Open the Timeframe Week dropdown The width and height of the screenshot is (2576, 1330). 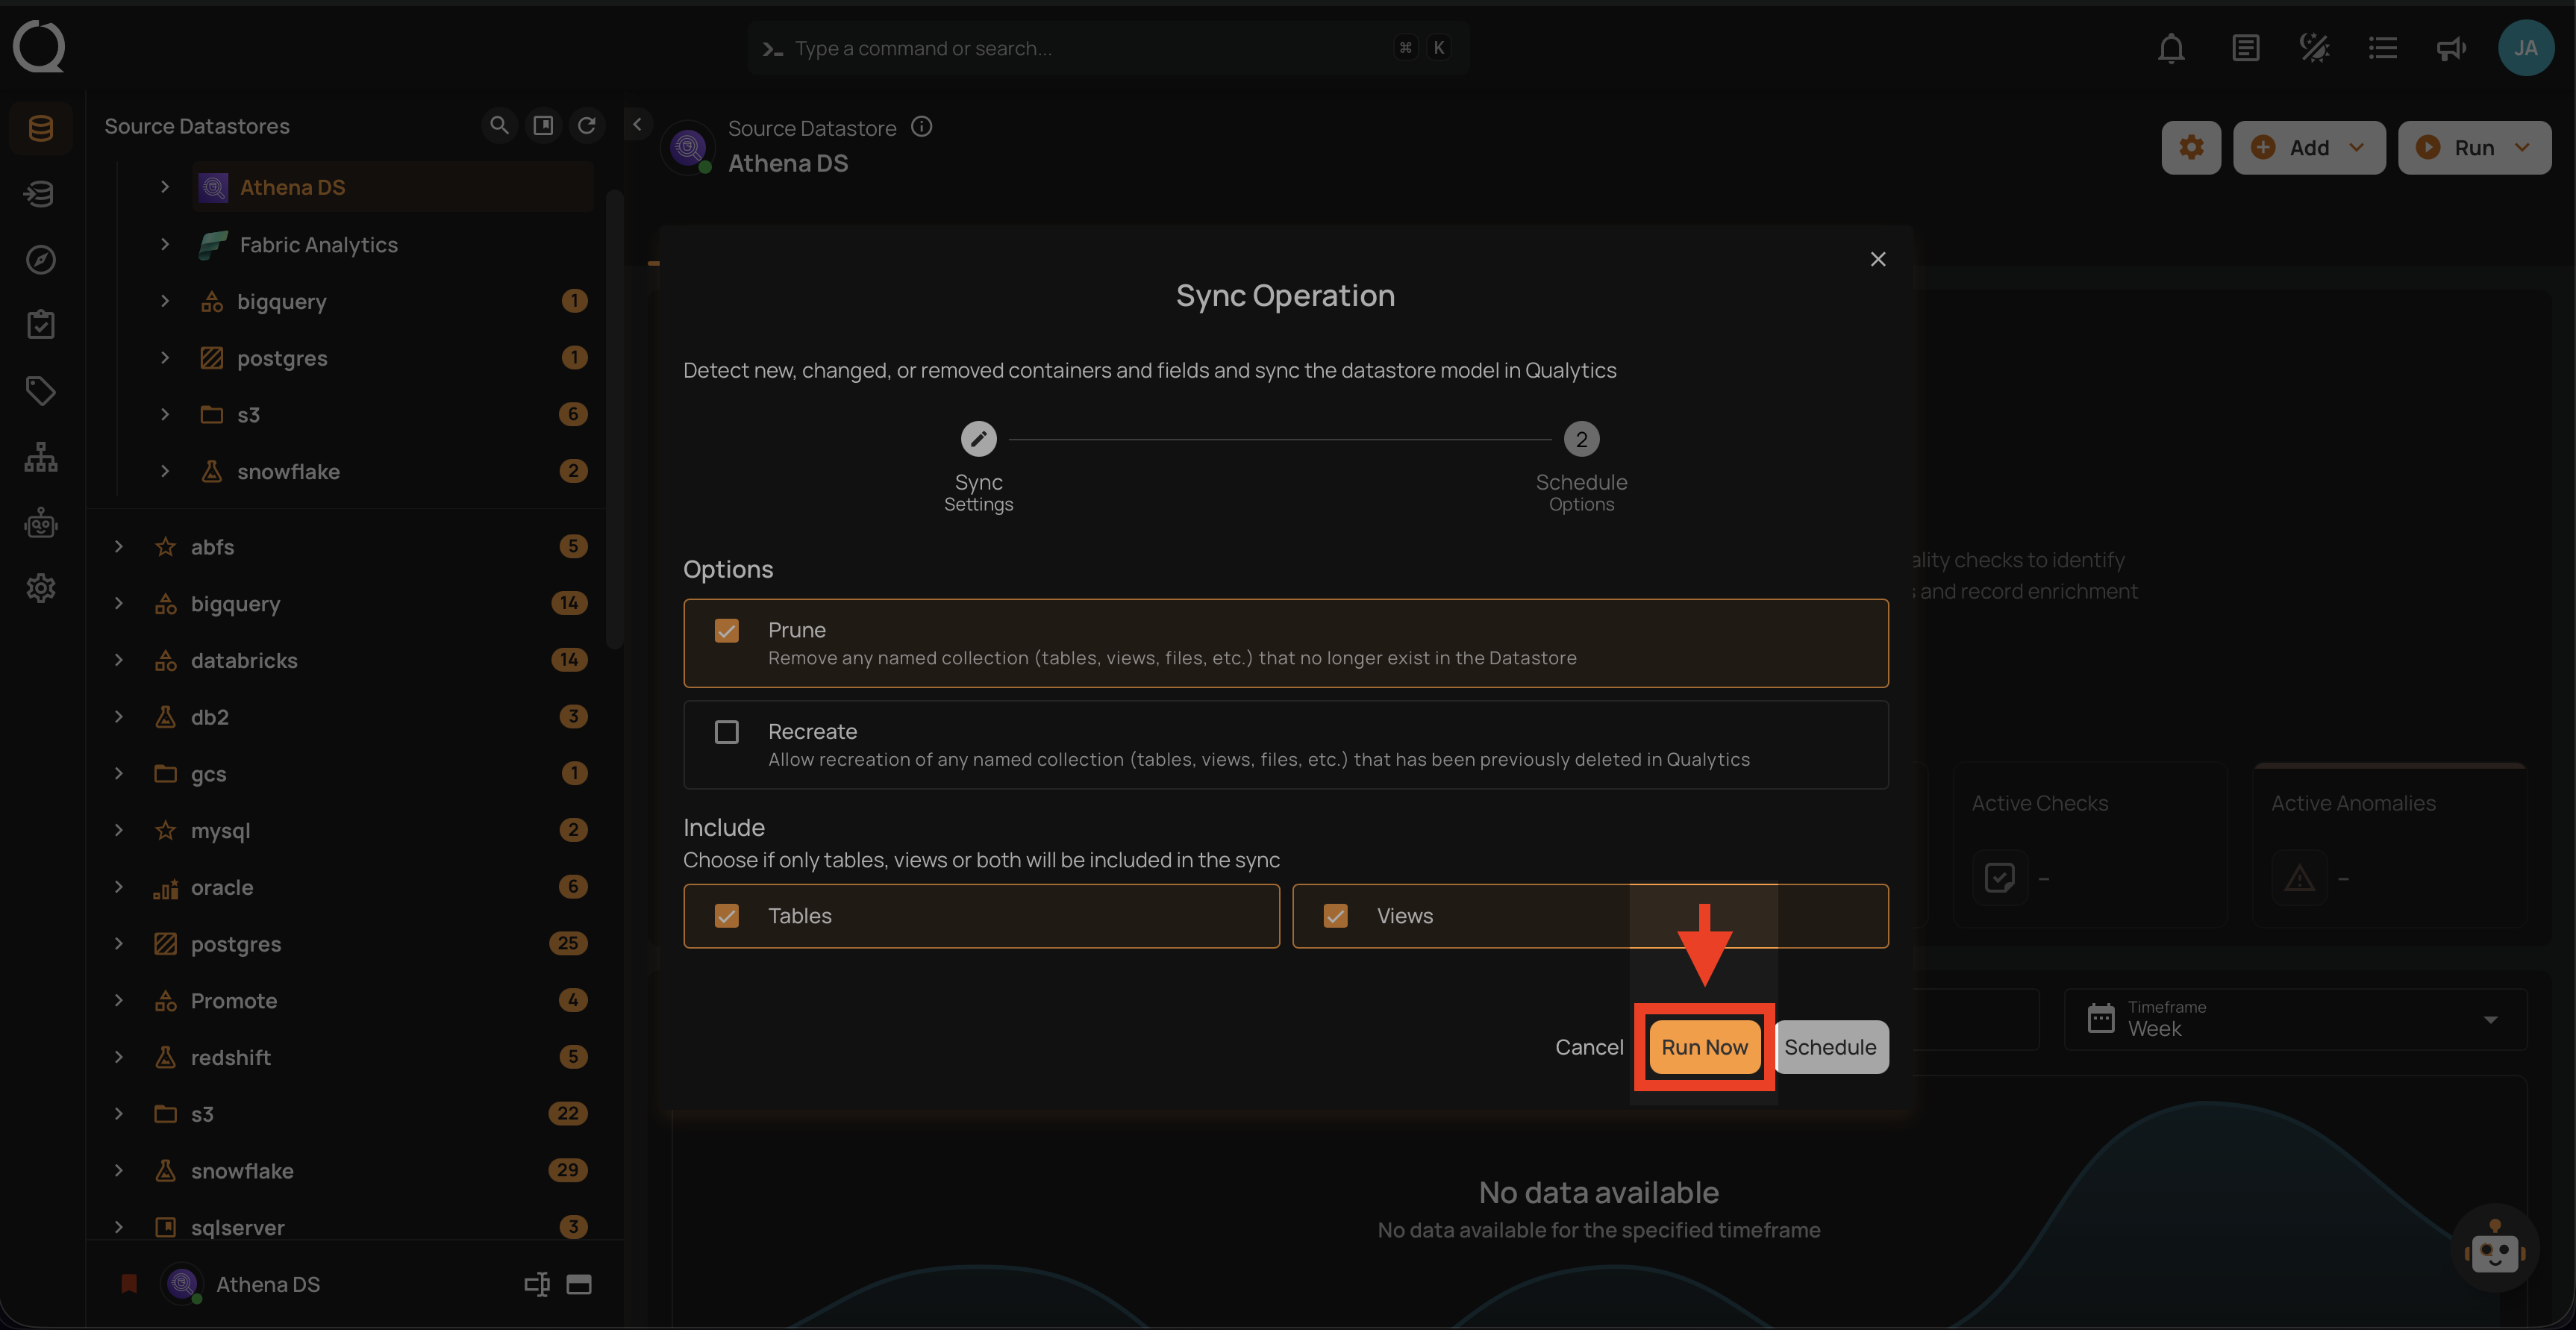(x=2295, y=1019)
